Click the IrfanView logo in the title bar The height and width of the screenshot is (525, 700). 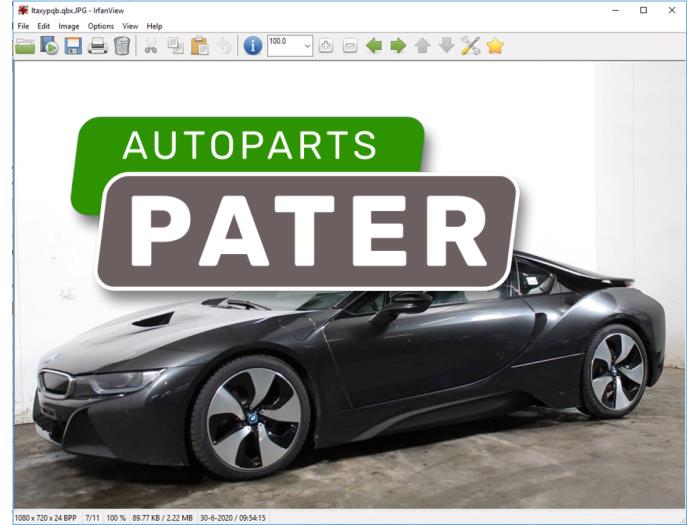click(x=23, y=10)
